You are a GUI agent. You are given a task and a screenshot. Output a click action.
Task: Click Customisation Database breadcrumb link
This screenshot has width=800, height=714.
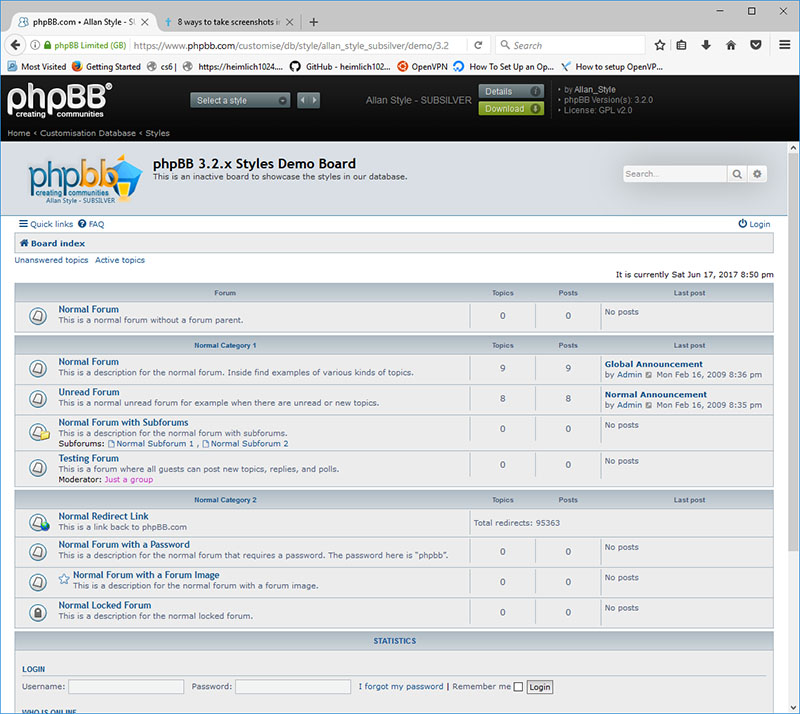click(88, 133)
